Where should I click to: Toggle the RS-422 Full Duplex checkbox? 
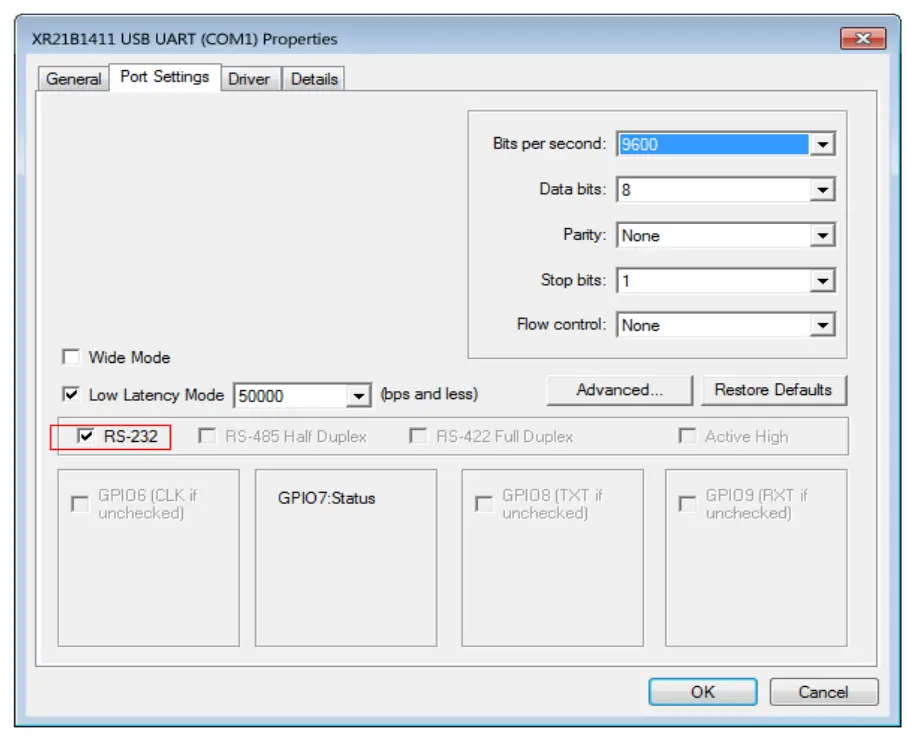(417, 435)
